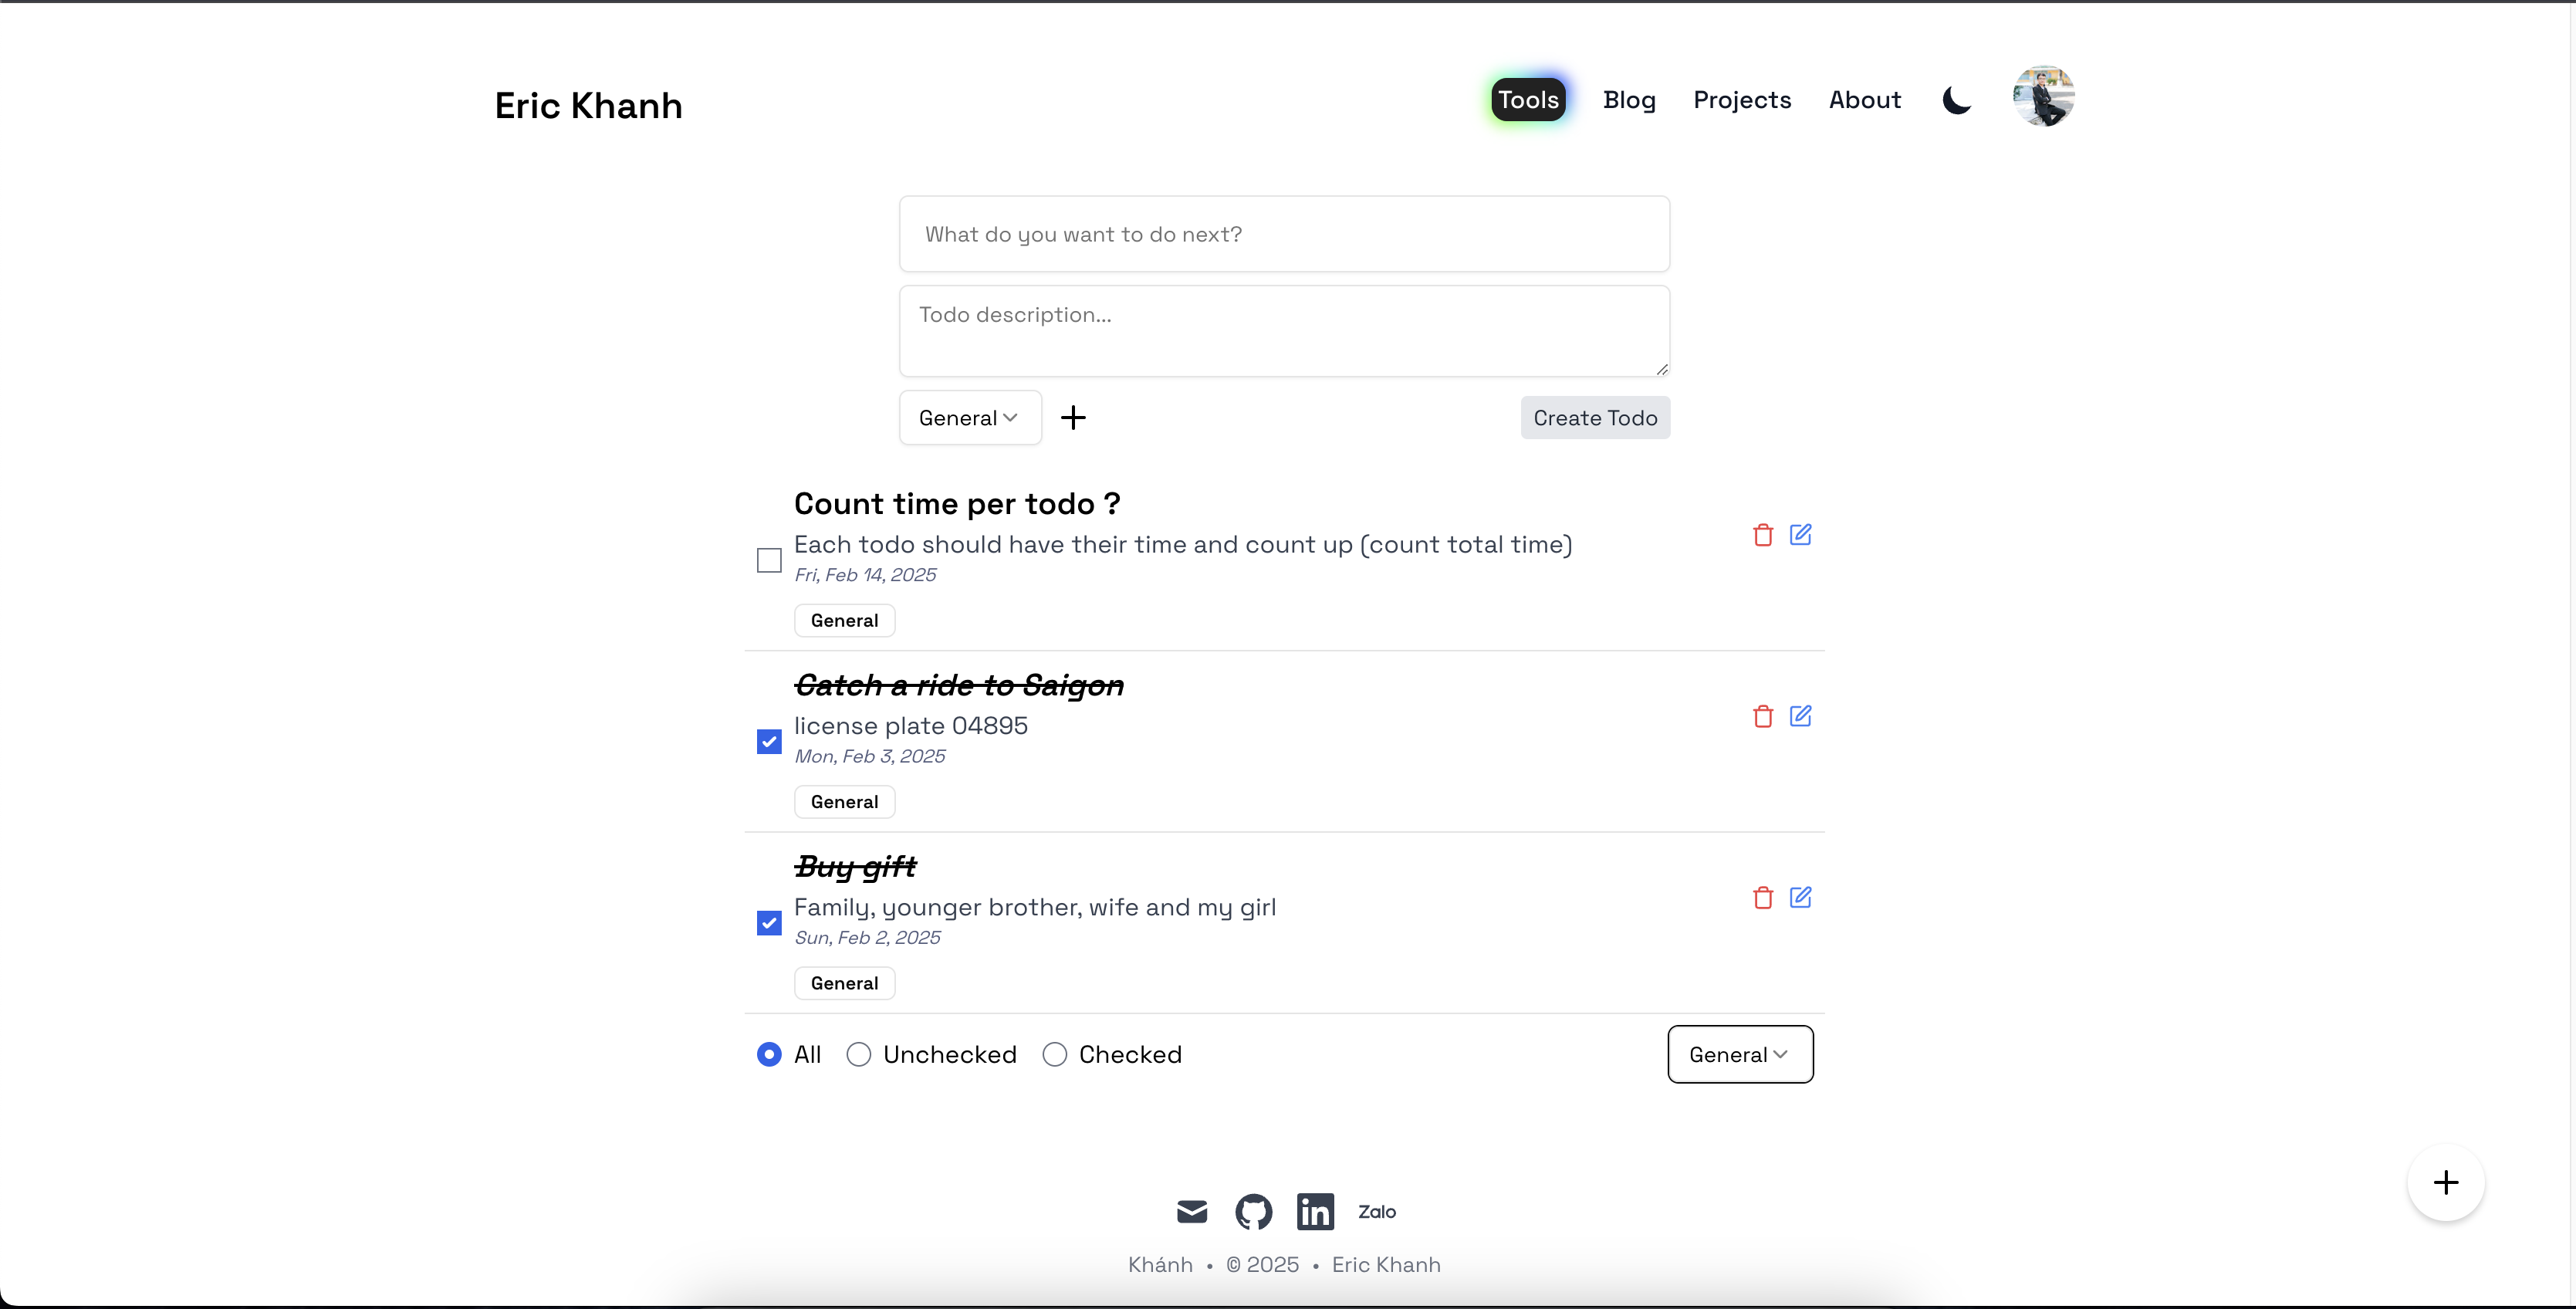This screenshot has width=2576, height=1309.
Task: Open the GitHub profile icon
Action: coord(1253,1211)
